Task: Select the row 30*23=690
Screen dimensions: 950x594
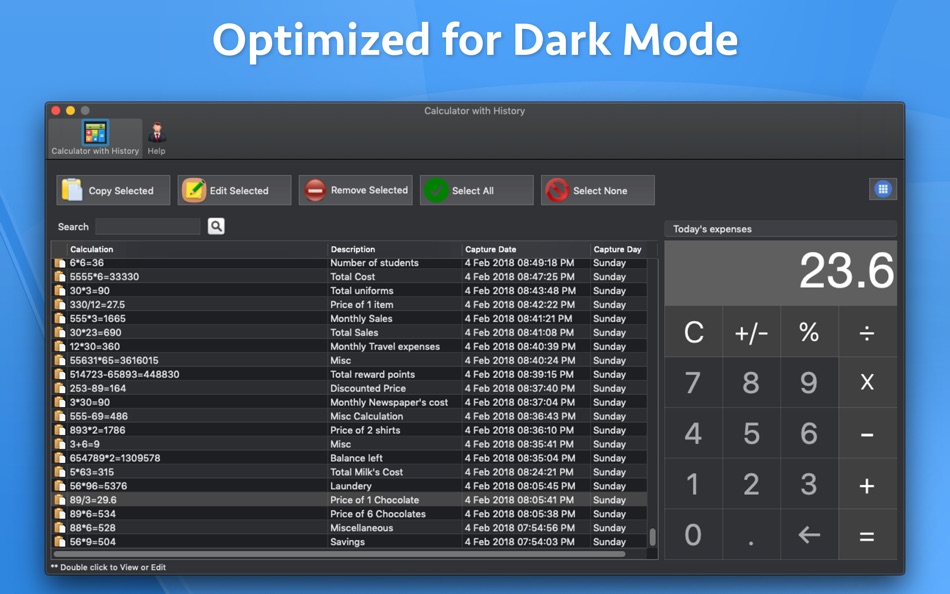Action: click(x=350, y=332)
